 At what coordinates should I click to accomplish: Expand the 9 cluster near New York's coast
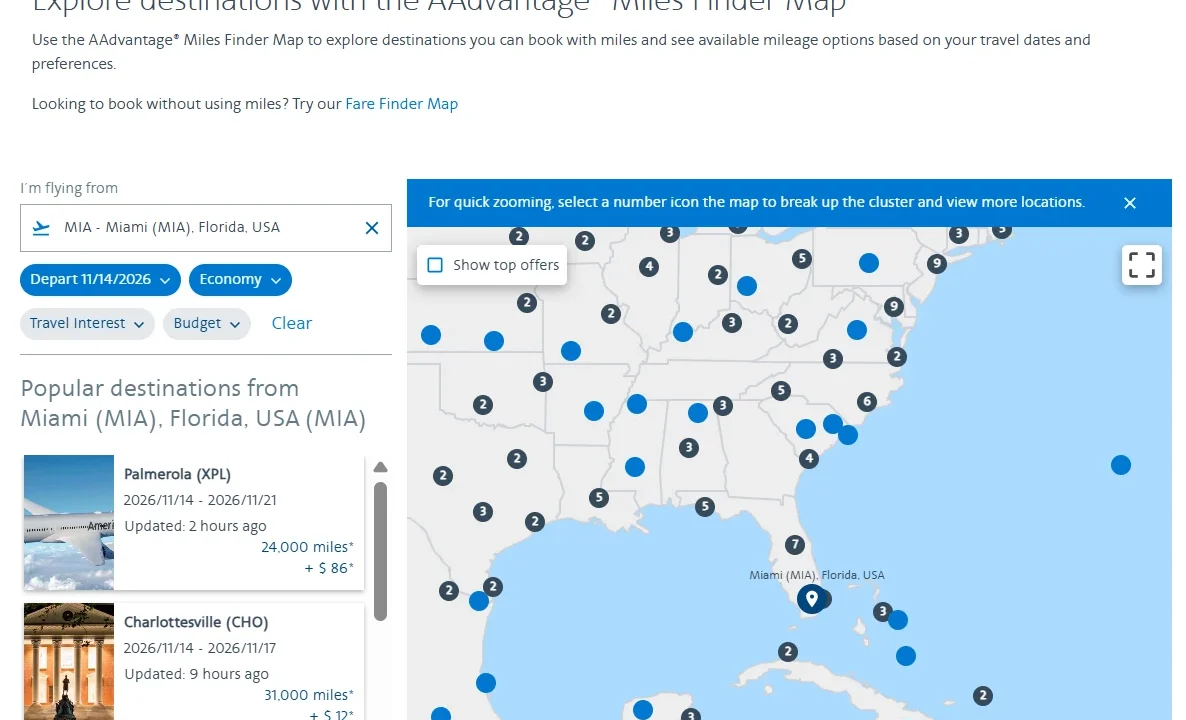[x=936, y=263]
